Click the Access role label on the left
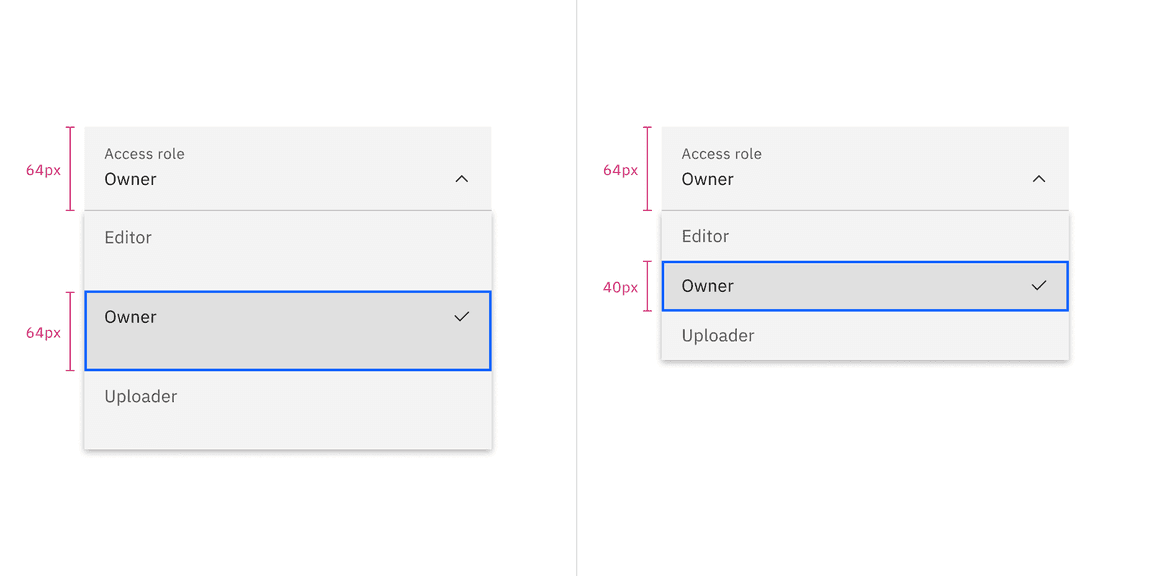Screen dimensions: 1152x576 pos(144,153)
